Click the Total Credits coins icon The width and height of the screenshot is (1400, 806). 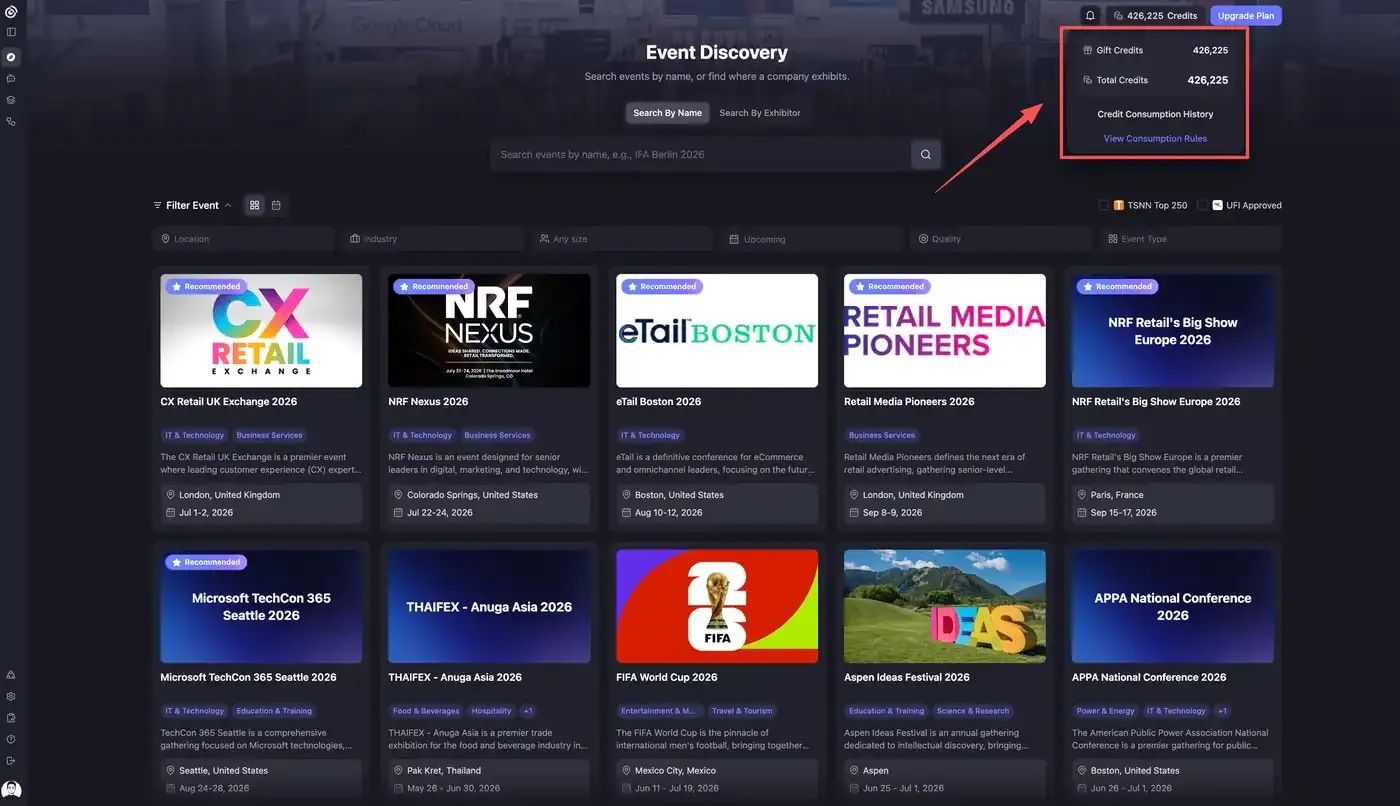click(1089, 80)
